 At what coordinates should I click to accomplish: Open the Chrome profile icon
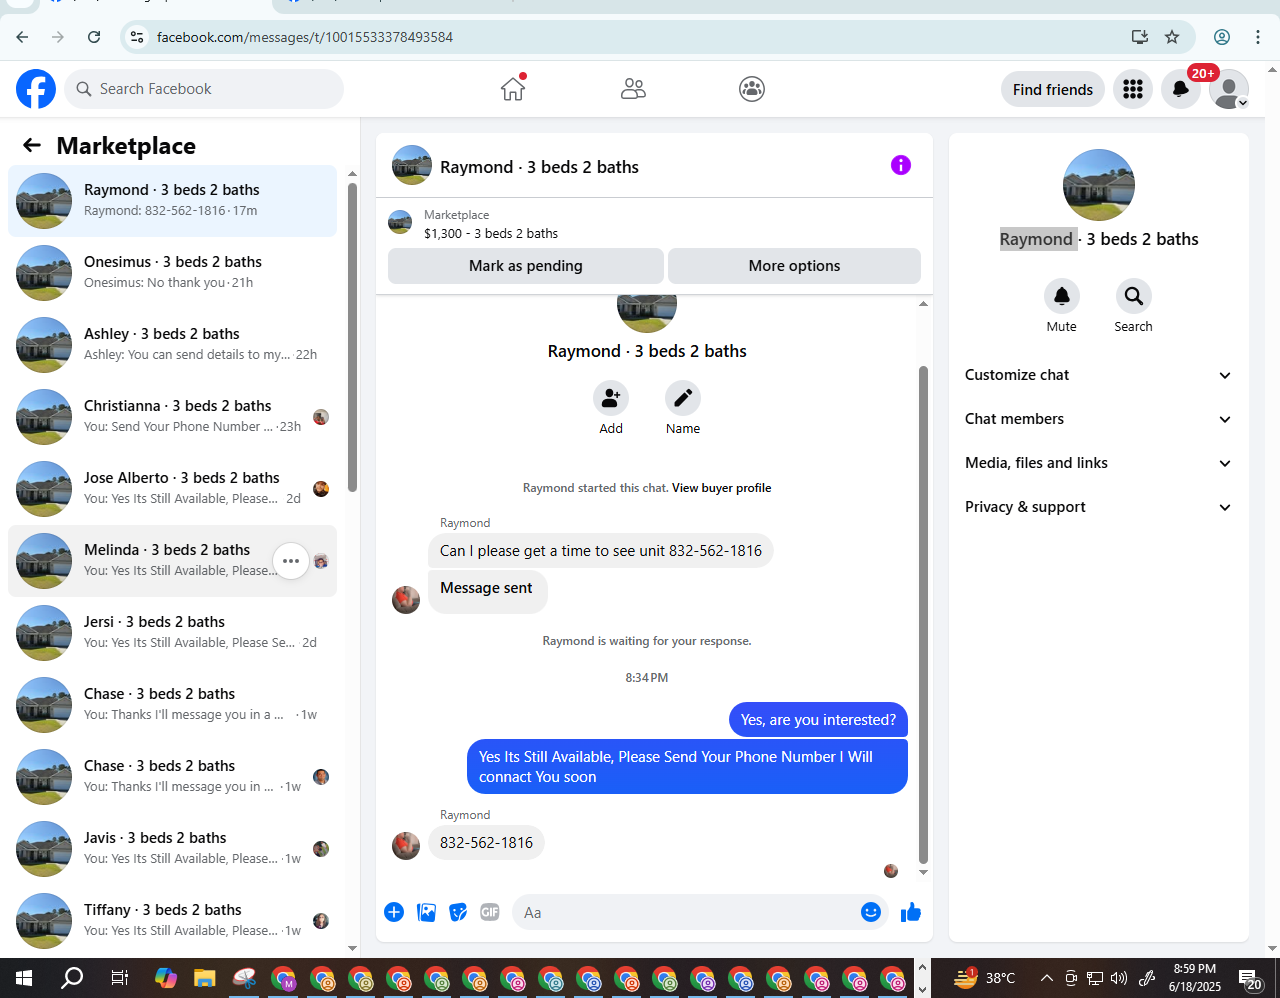tap(1222, 37)
